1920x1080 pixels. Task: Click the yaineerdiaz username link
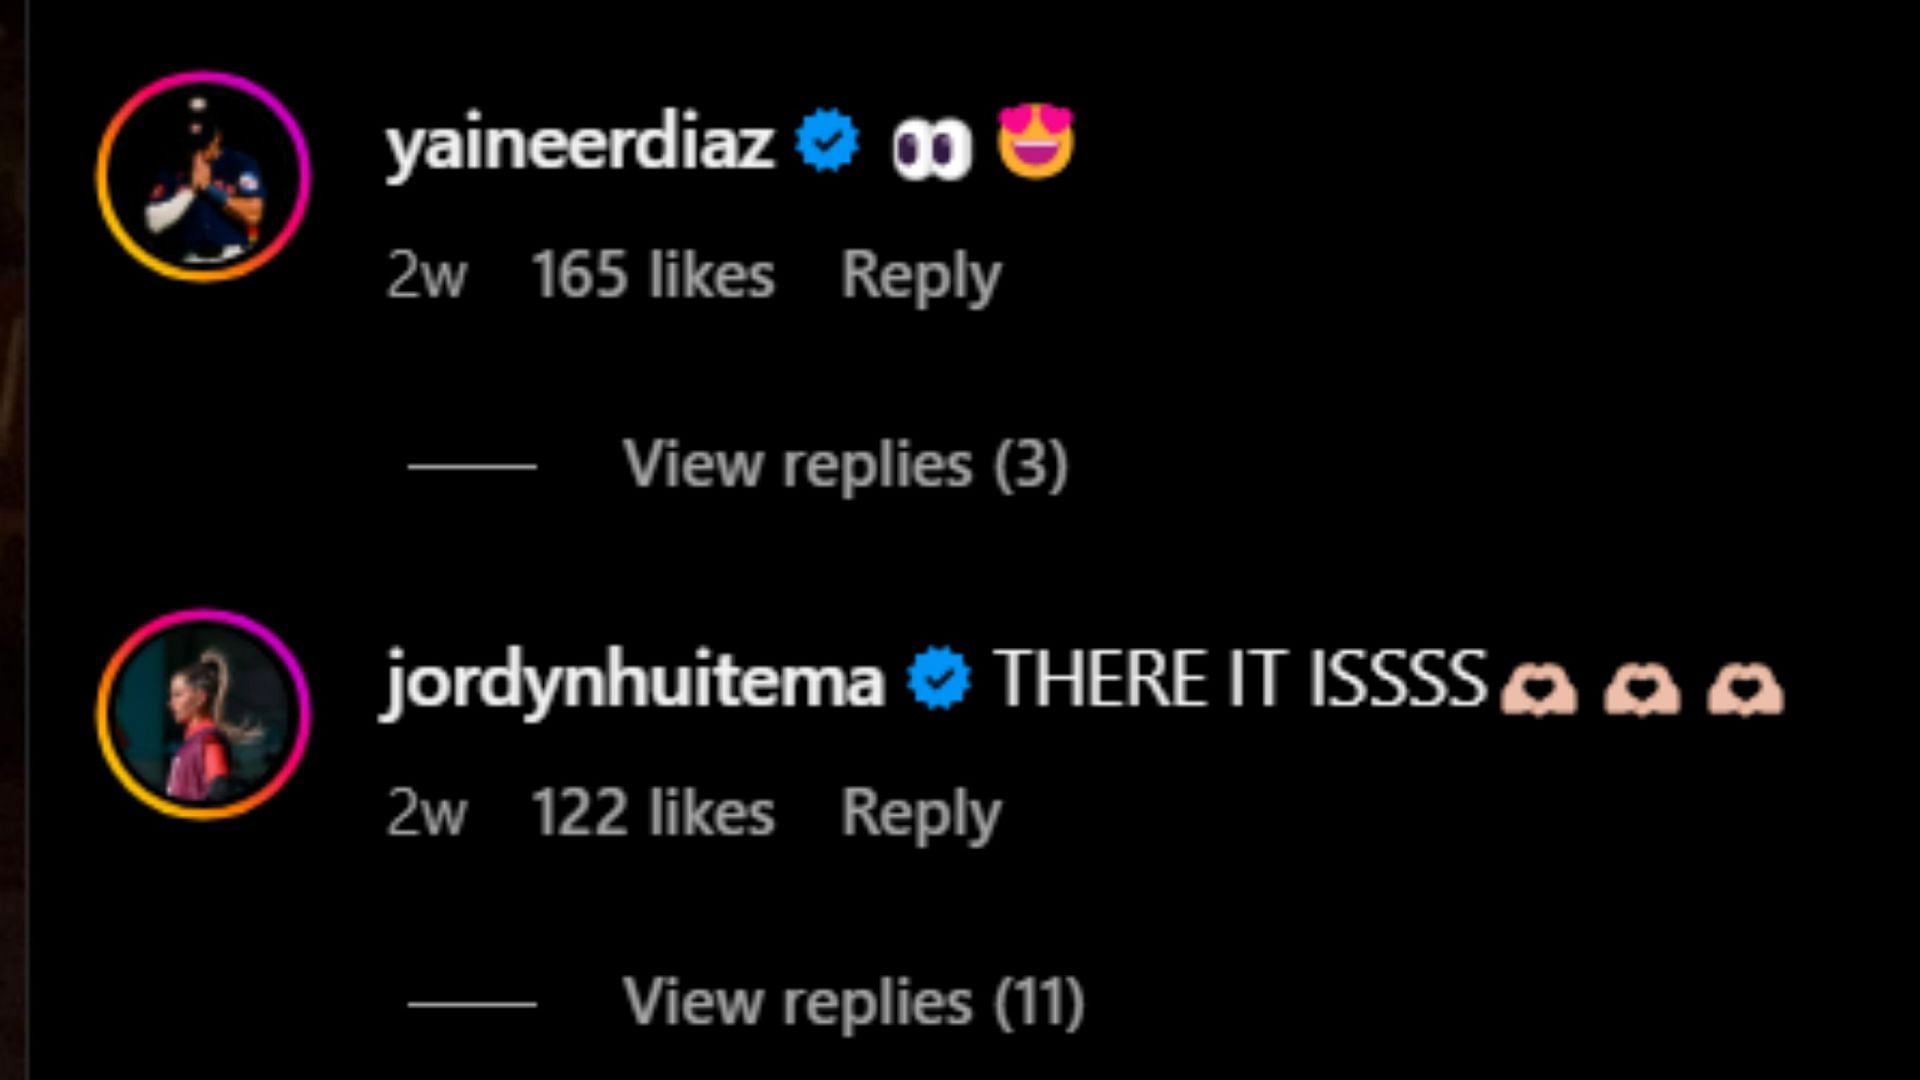click(x=580, y=145)
